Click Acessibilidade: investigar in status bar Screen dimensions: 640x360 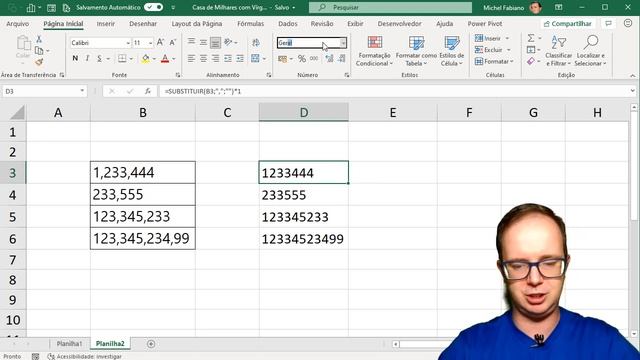pyautogui.click(x=85, y=356)
